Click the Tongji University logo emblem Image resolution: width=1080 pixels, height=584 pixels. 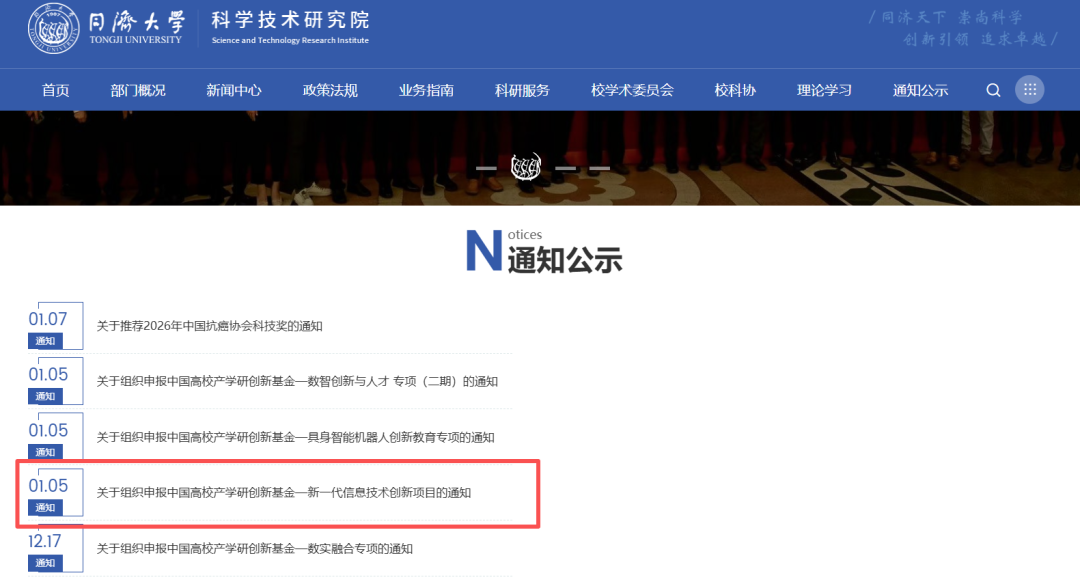[53, 29]
